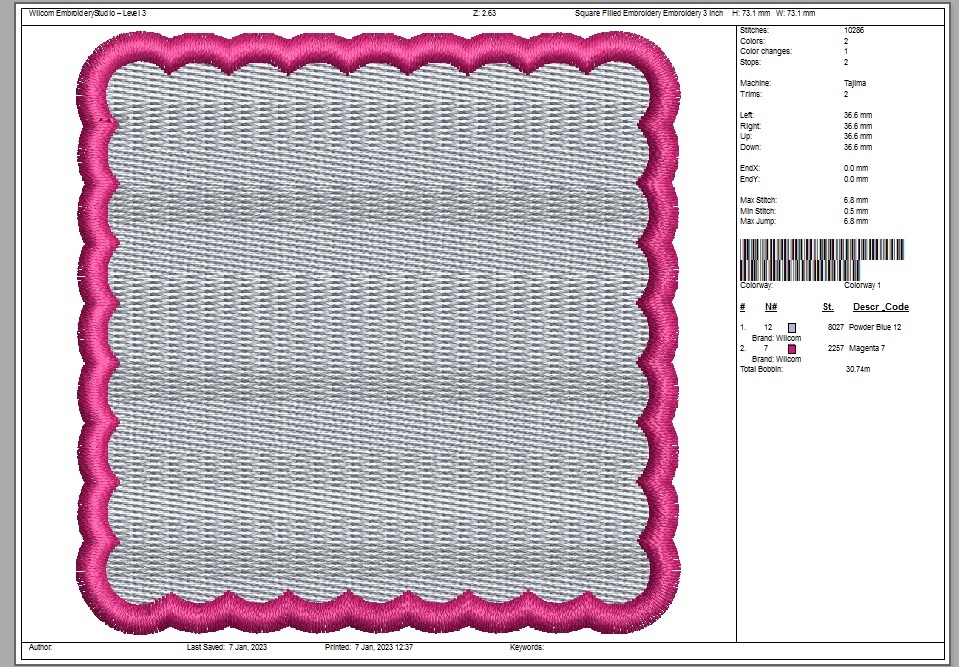Click the Powder Blue 12 color swatch
The image size is (959, 667).
[x=792, y=328]
